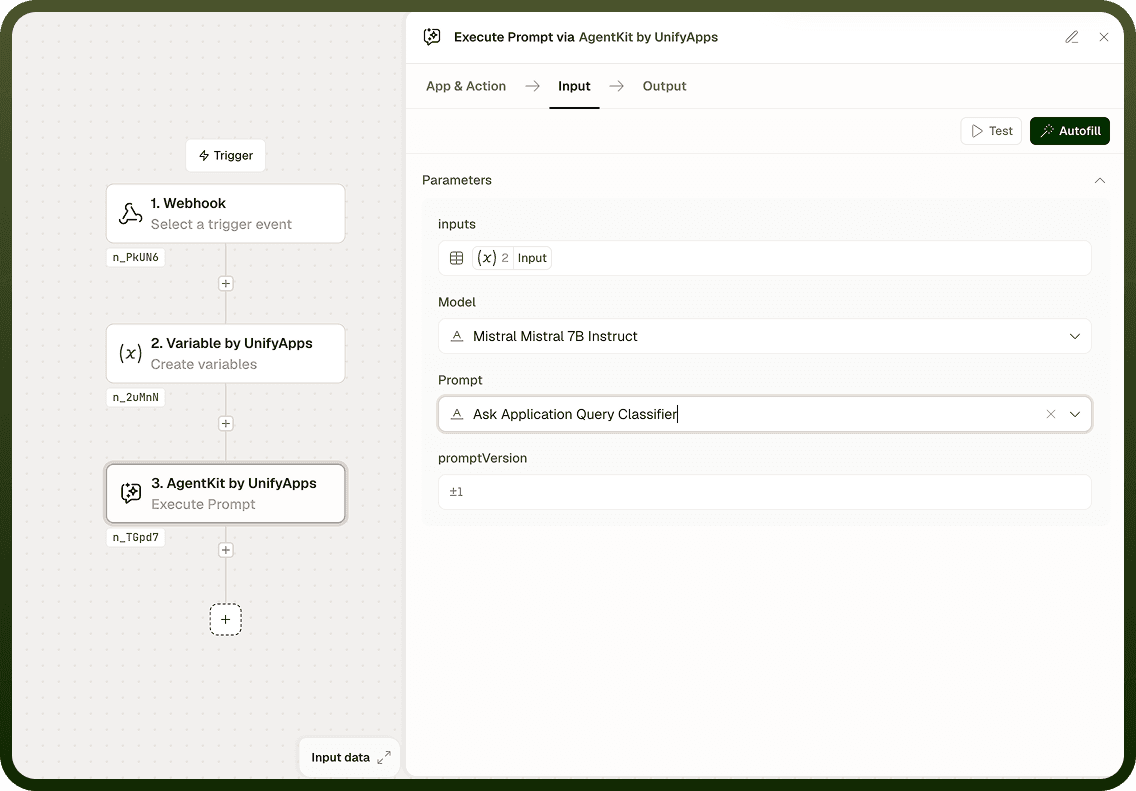The height and width of the screenshot is (791, 1136).
Task: Collapse the Parameters section chevron
Action: click(1099, 180)
